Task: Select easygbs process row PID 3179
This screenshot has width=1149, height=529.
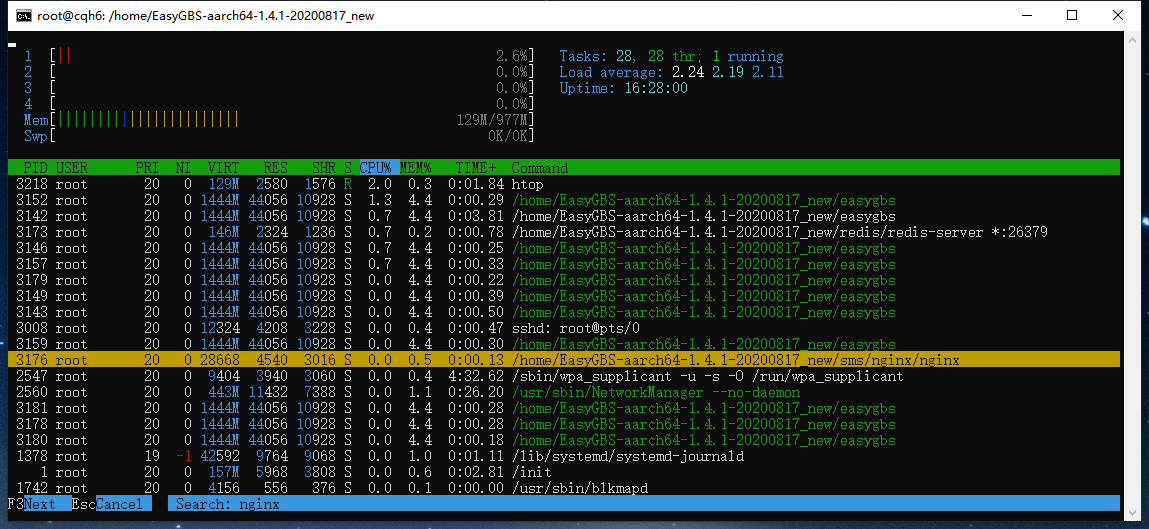Action: coord(564,280)
